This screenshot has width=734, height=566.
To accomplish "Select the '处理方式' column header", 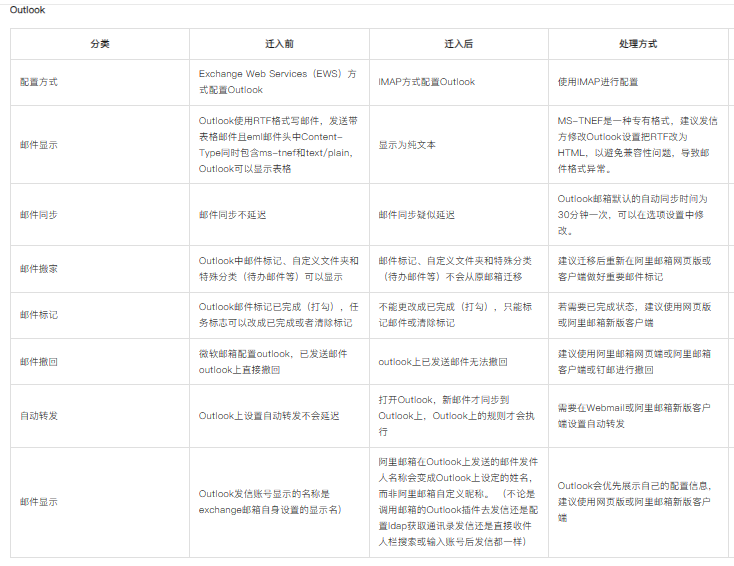I will click(638, 44).
